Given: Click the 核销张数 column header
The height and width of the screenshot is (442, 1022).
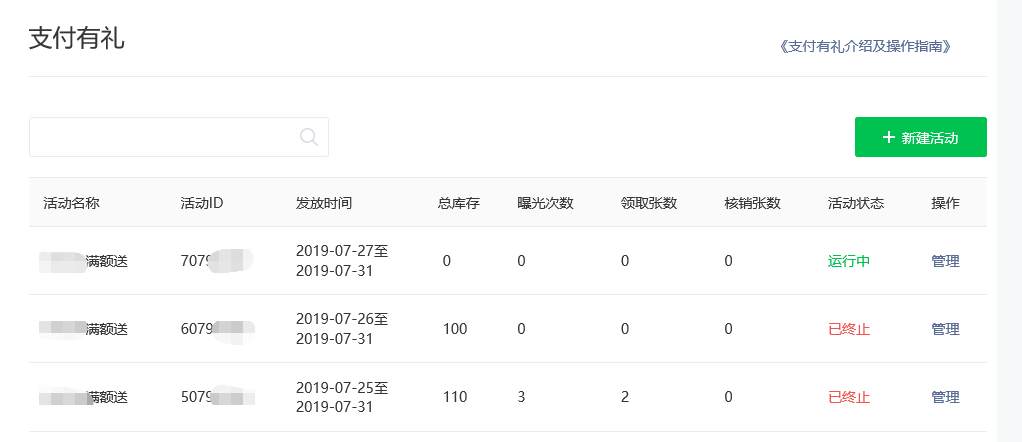Looking at the screenshot, I should click(752, 203).
